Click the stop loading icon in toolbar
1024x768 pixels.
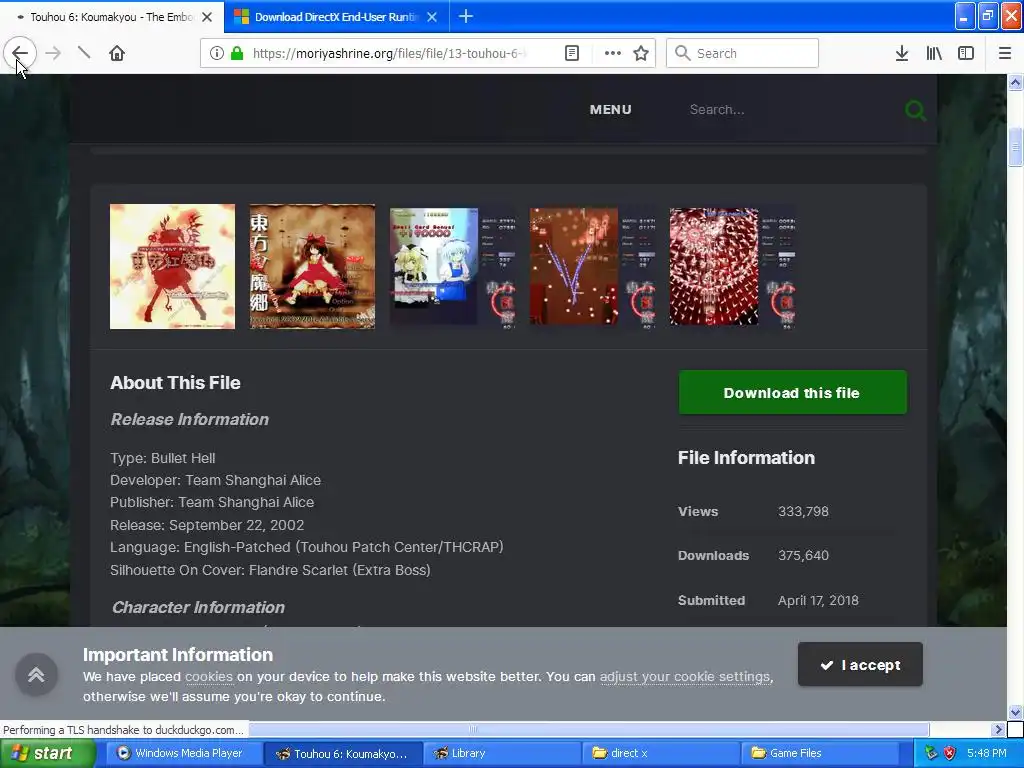(x=84, y=53)
